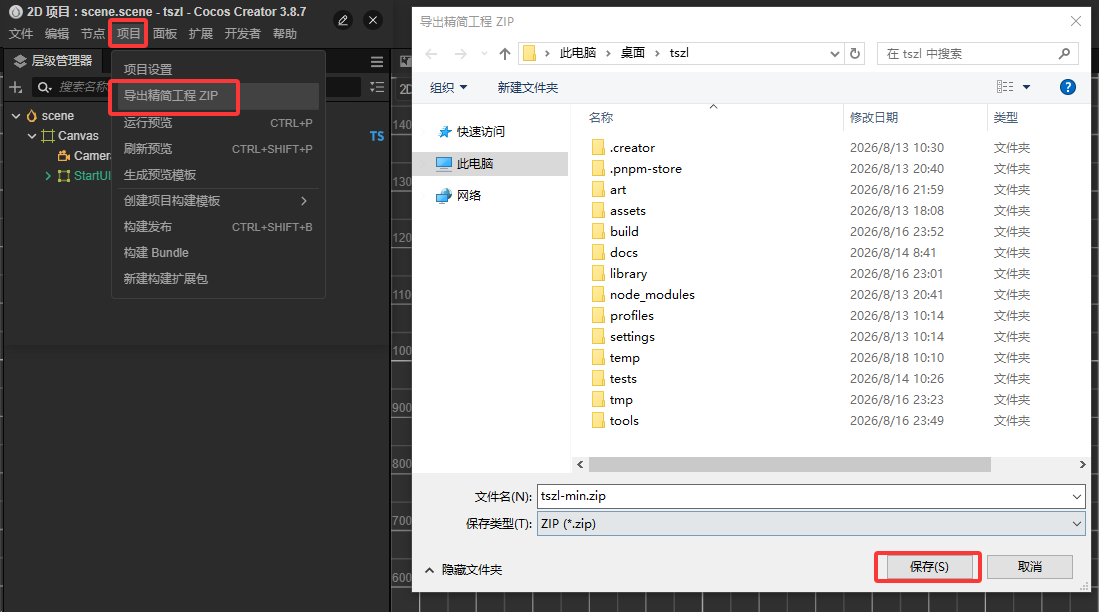The image size is (1099, 612).
Task: Click the hierarchy search magnifier icon
Action: coord(44,87)
